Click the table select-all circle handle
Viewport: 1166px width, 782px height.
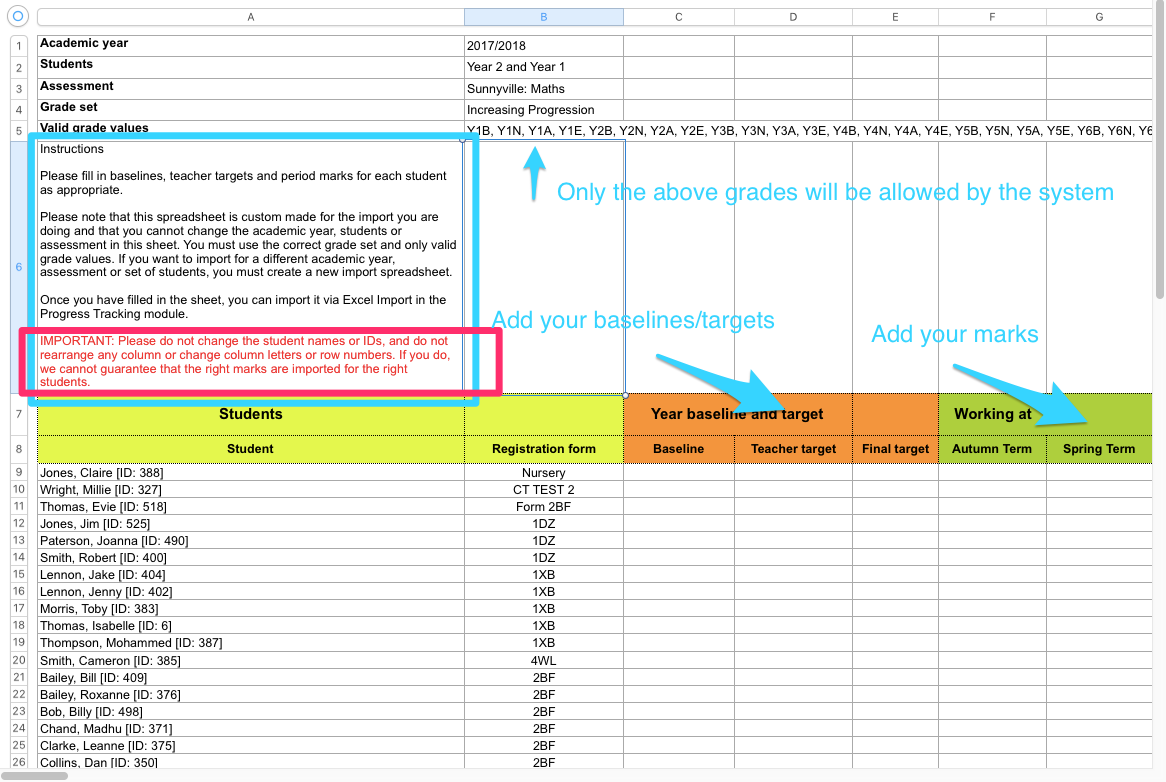tap(18, 17)
